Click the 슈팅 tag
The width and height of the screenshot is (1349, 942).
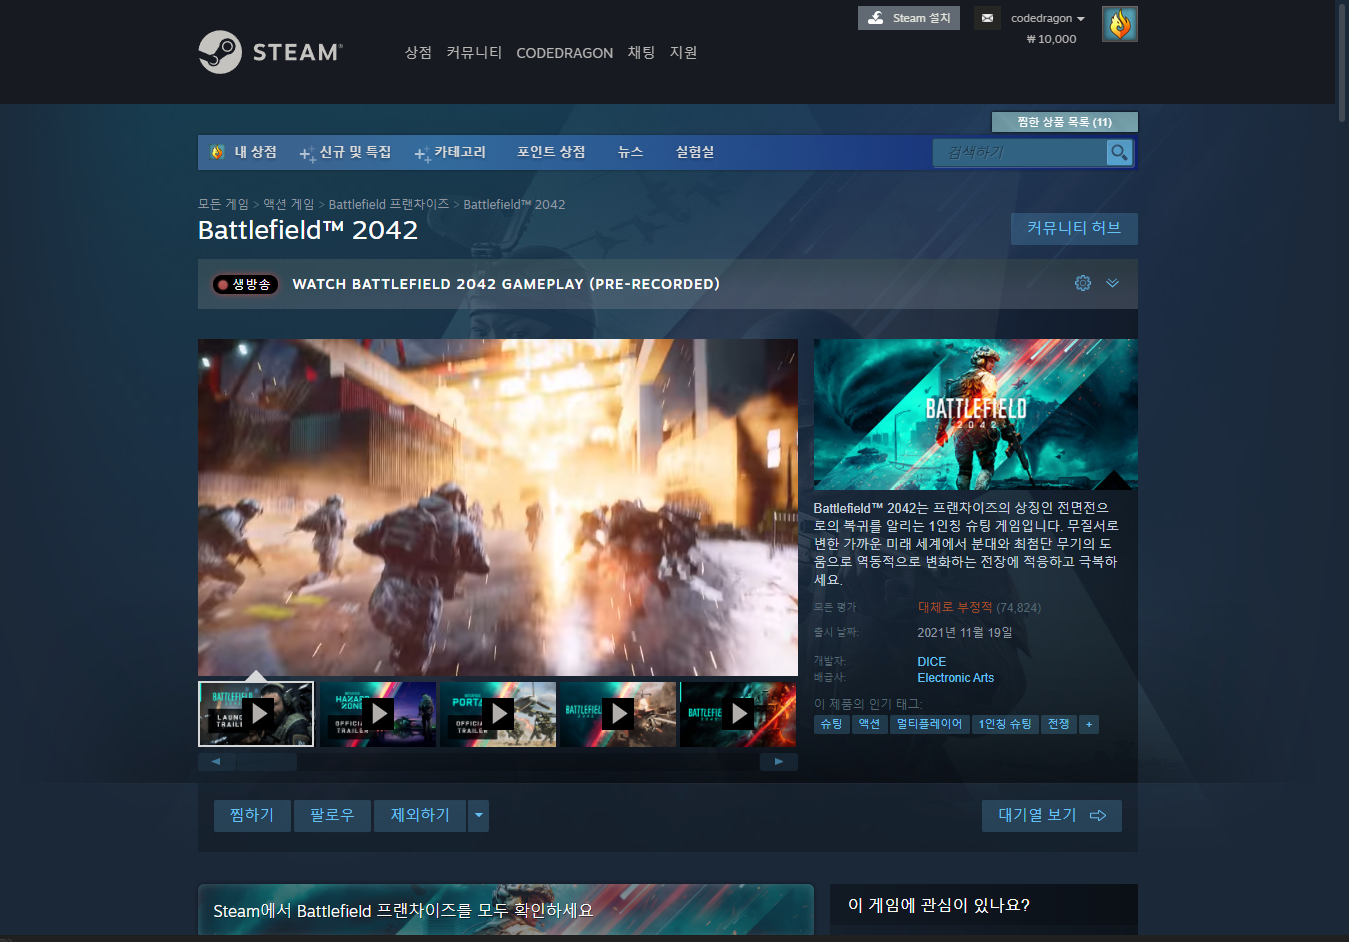coord(831,724)
